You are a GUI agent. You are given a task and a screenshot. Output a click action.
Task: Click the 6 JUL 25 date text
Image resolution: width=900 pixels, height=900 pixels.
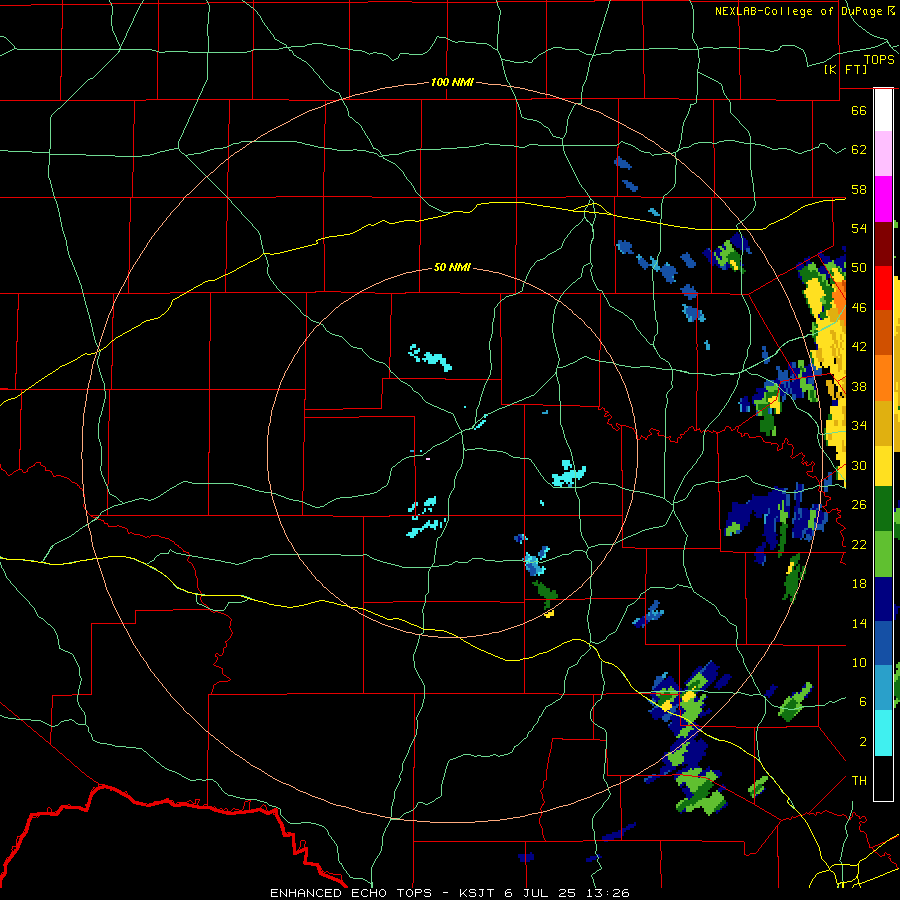pyautogui.click(x=542, y=893)
